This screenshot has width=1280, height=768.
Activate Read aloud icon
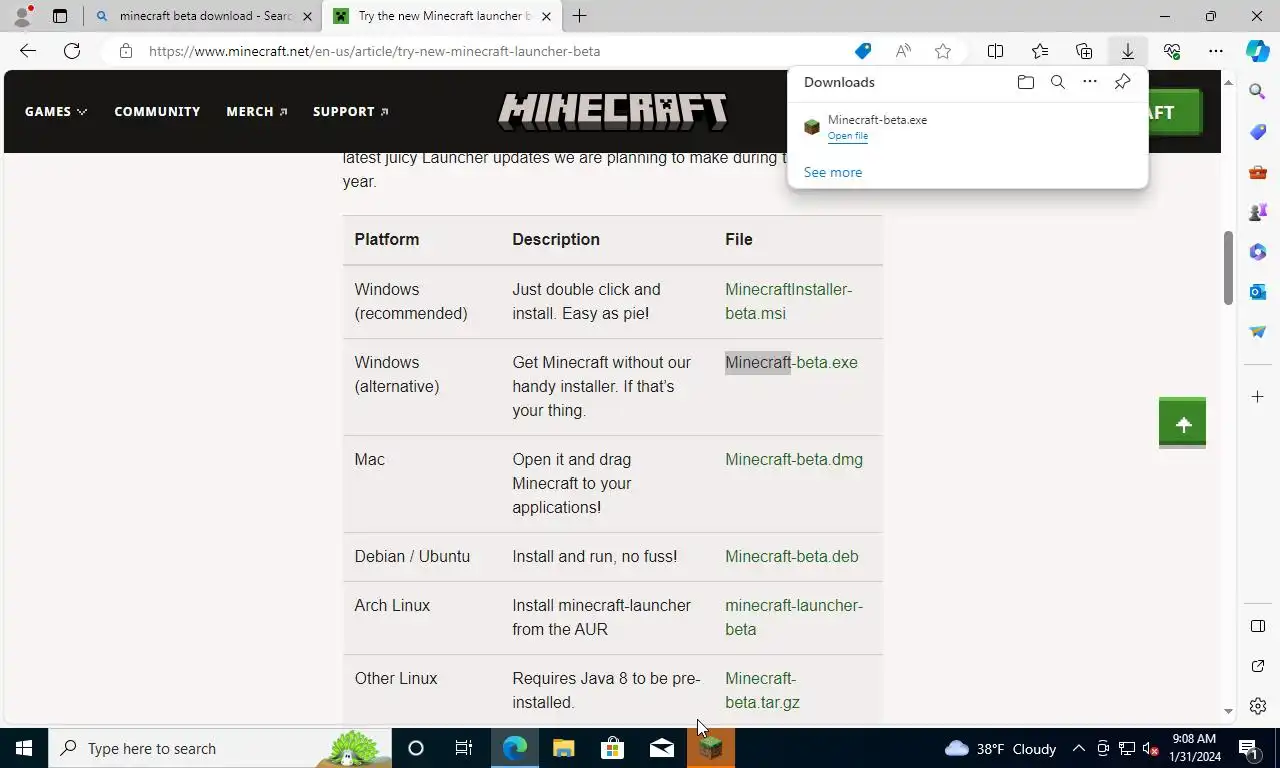tap(903, 51)
